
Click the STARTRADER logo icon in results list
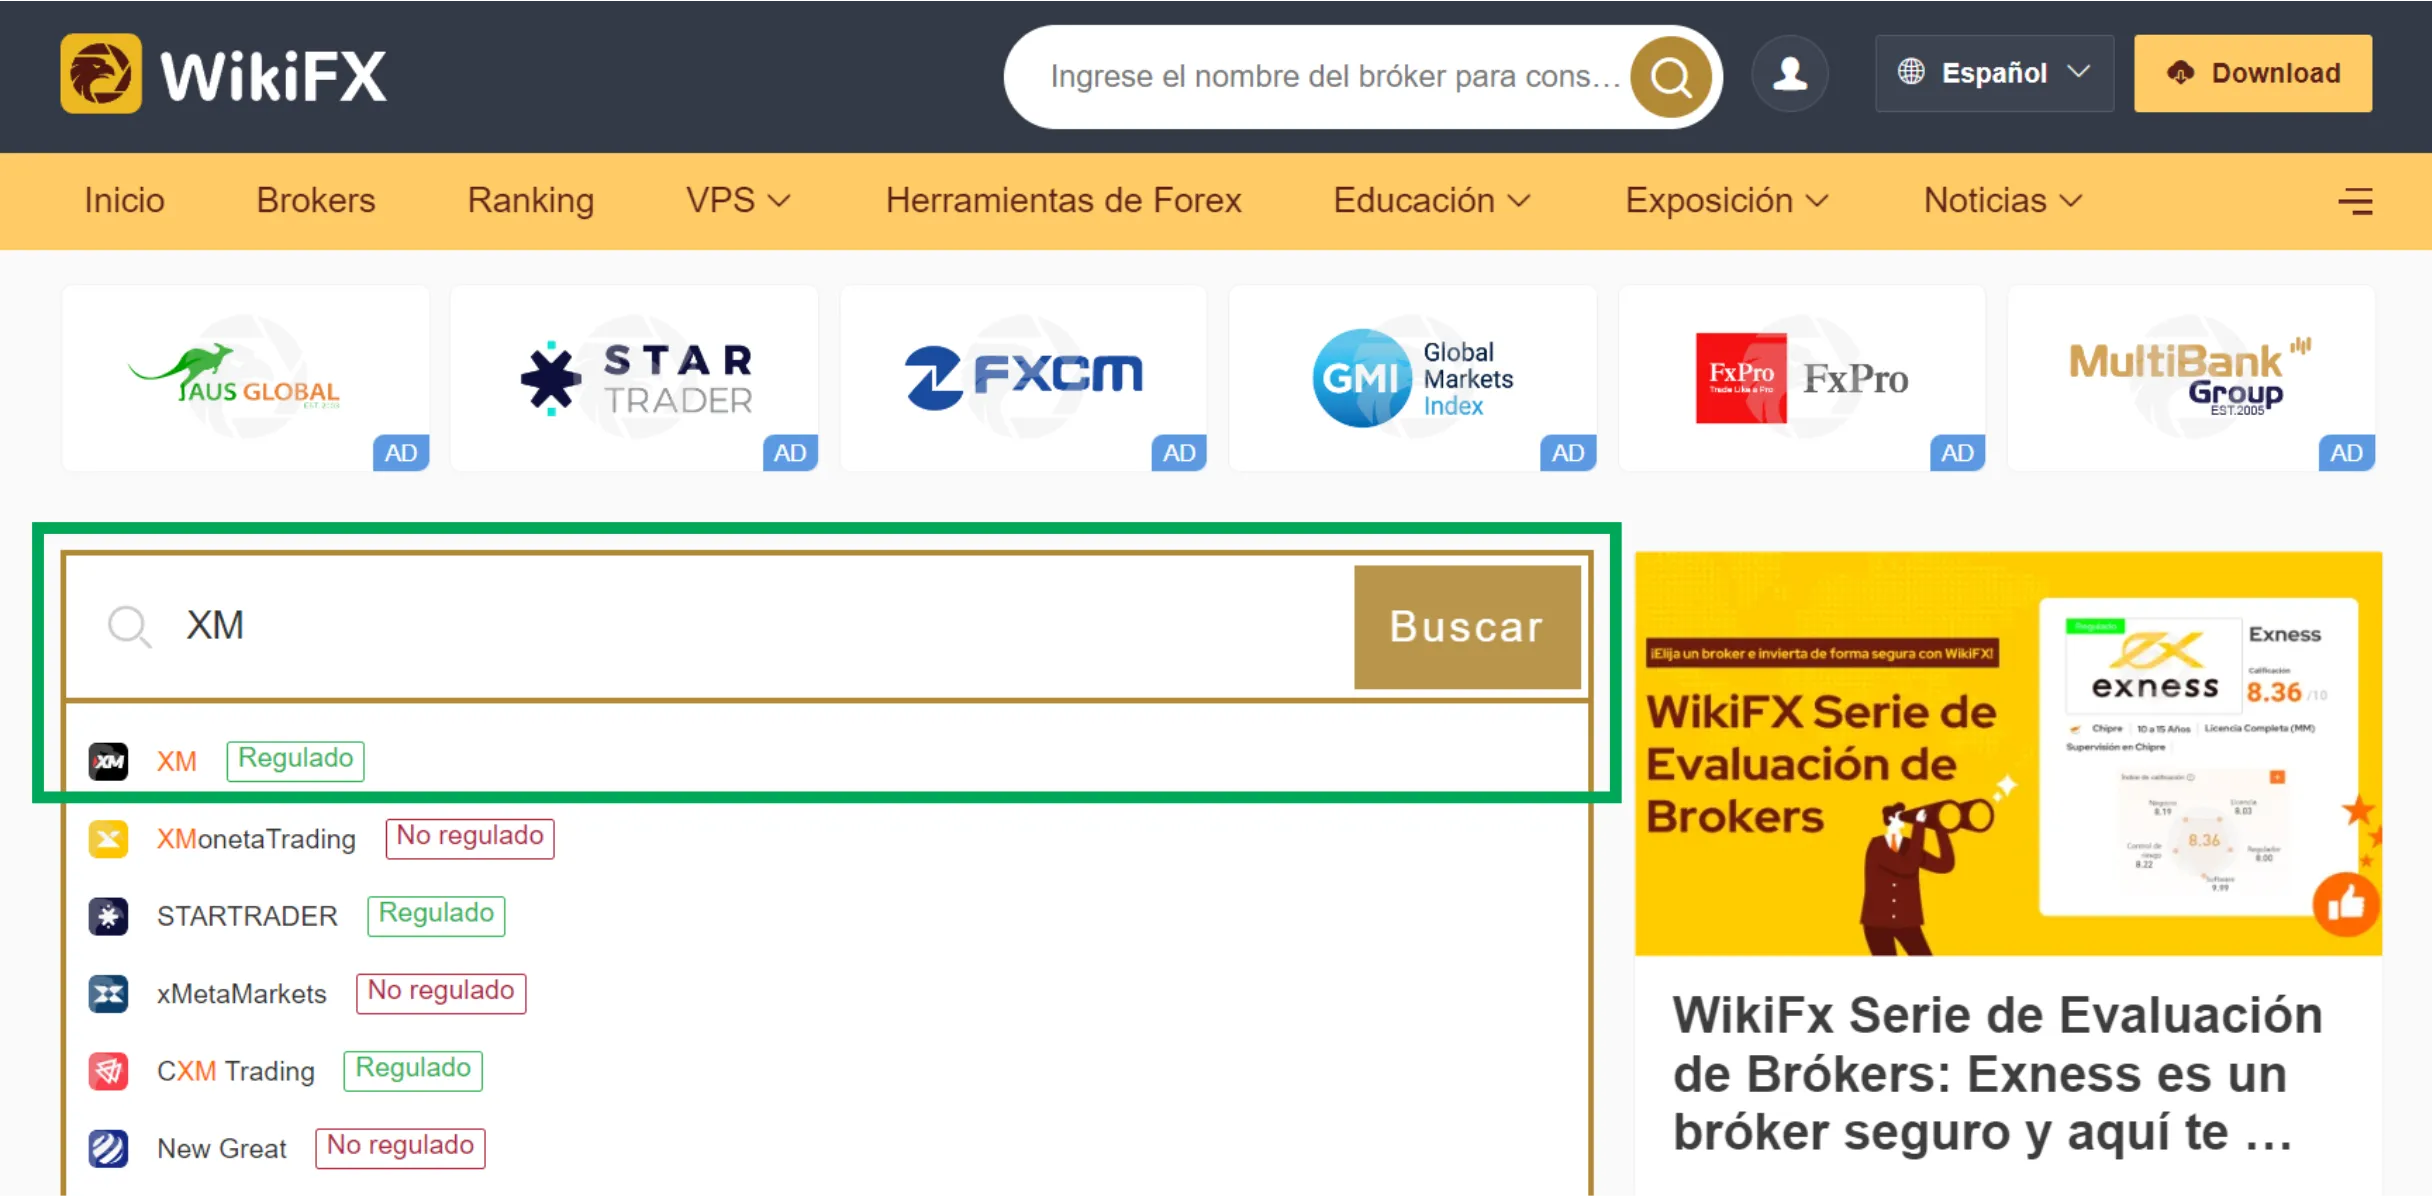108,916
